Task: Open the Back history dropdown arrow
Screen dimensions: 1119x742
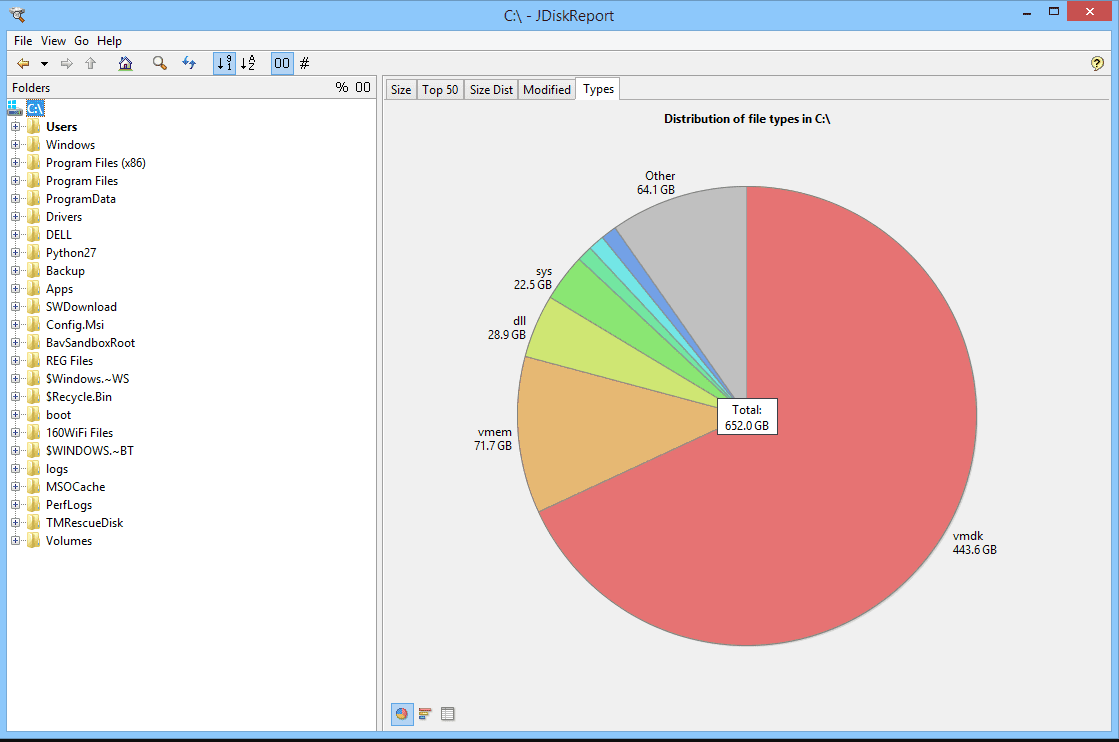Action: click(44, 63)
